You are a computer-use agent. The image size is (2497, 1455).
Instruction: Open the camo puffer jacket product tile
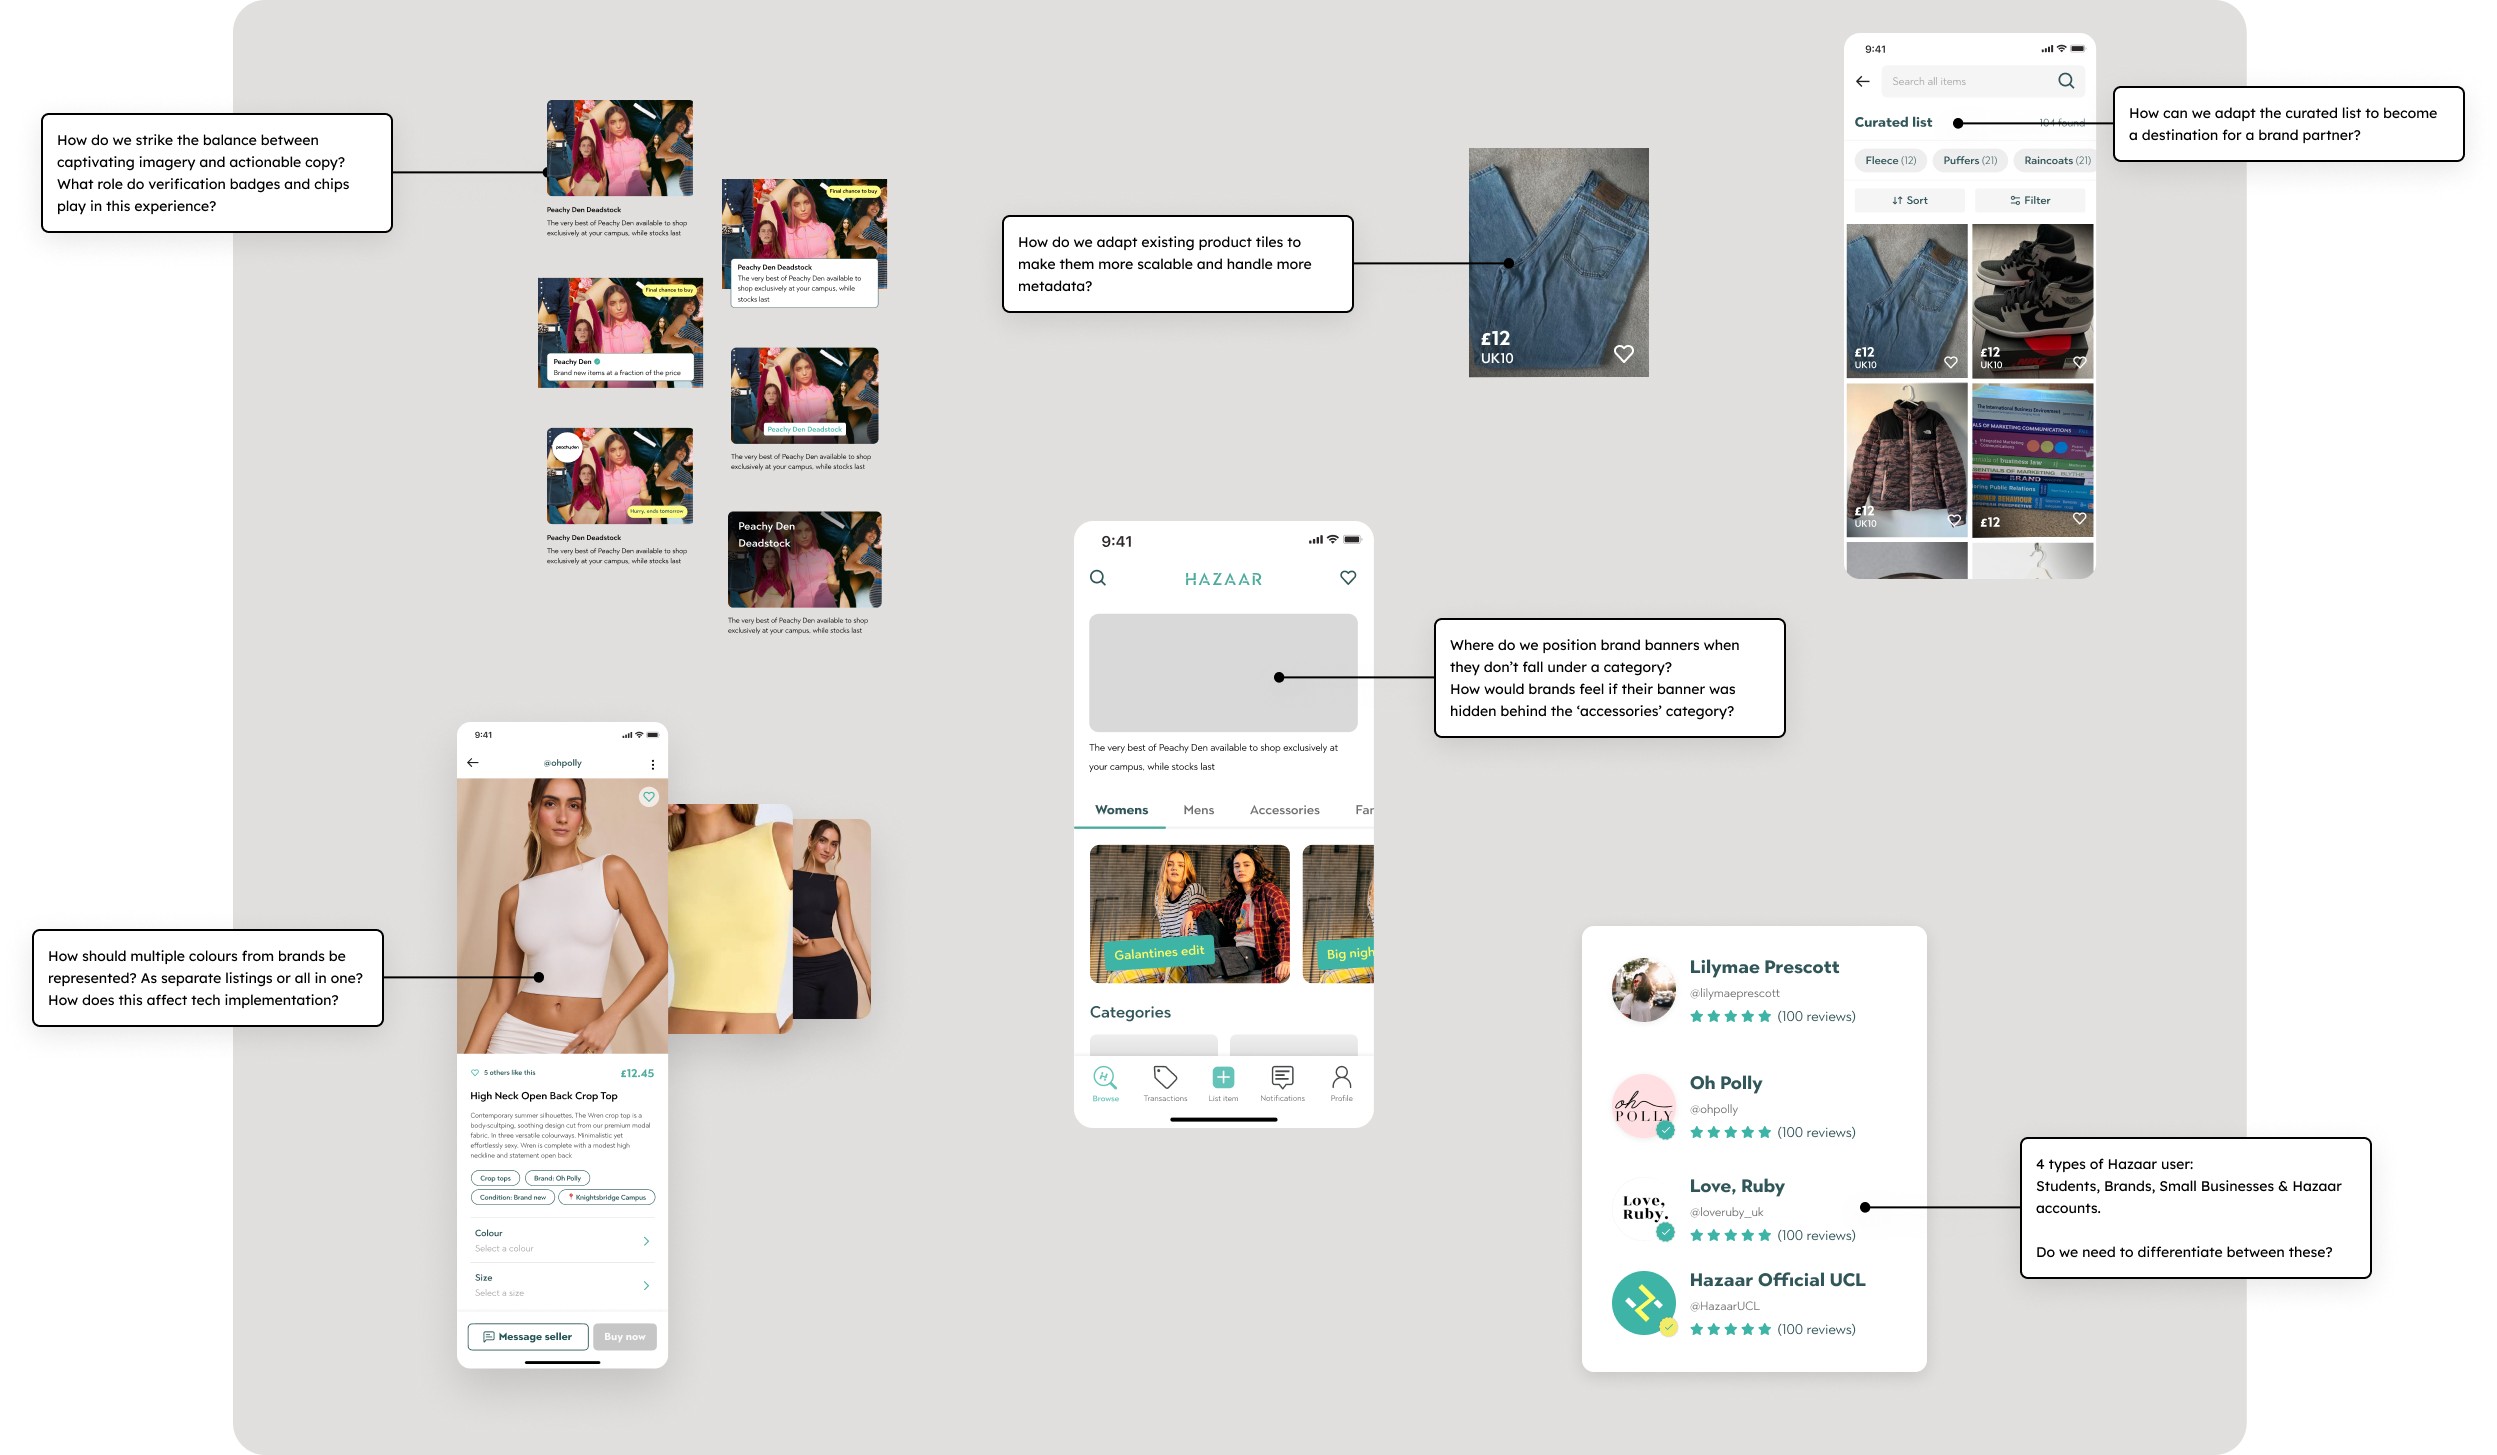pos(1907,459)
